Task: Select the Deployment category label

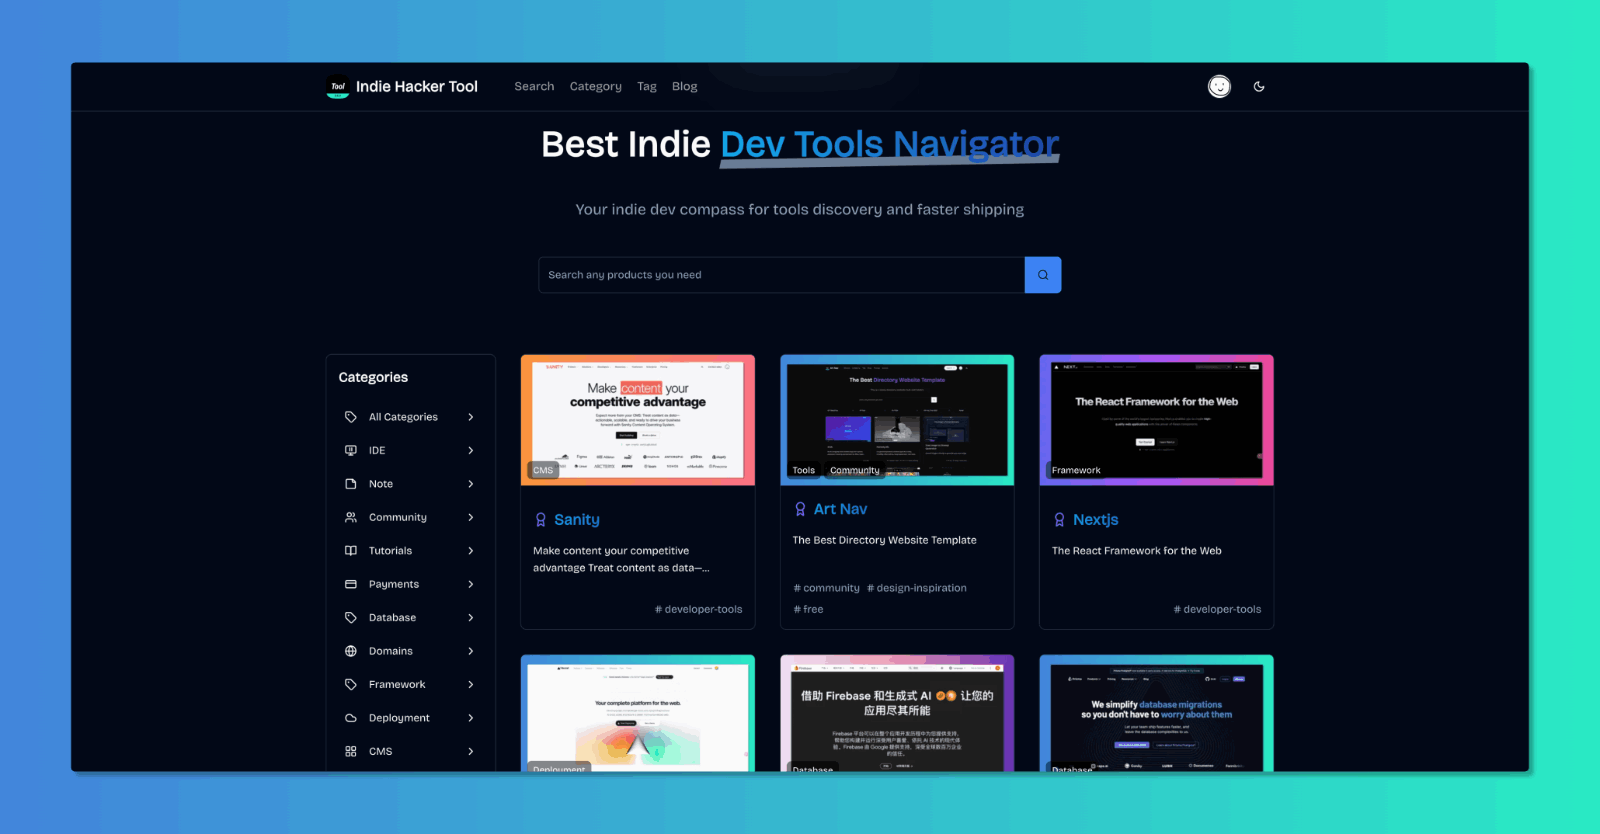Action: (399, 718)
